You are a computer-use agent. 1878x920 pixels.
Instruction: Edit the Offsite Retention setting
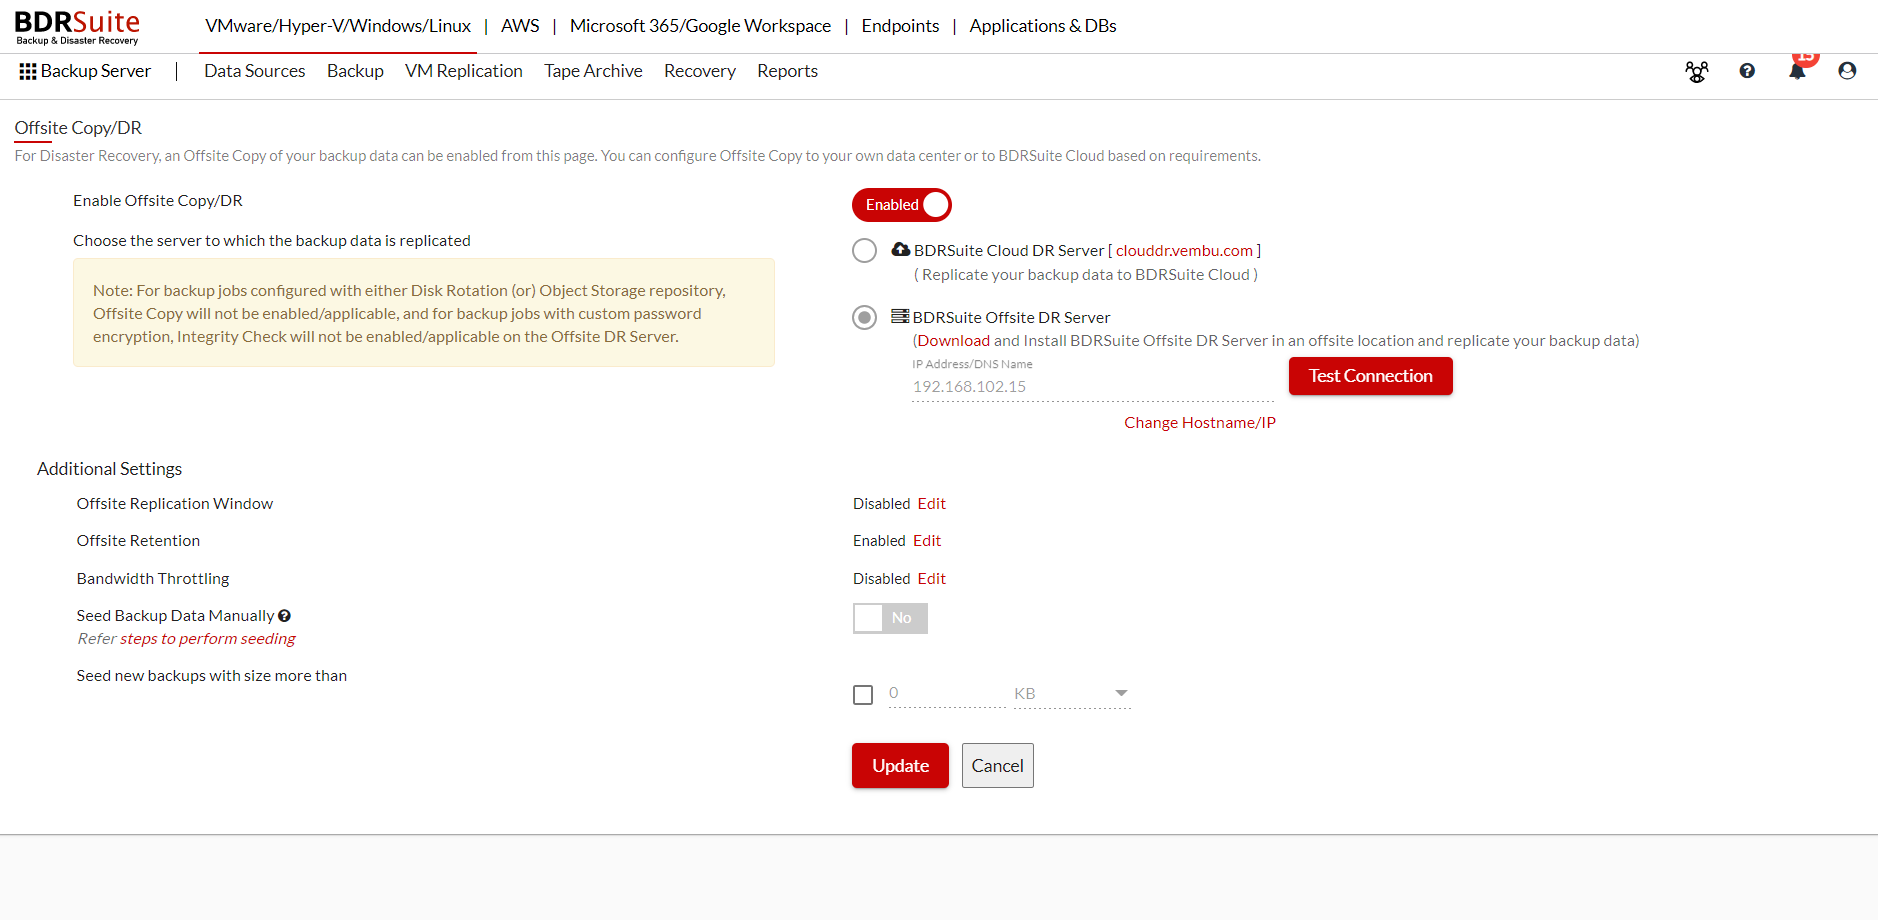[927, 541]
